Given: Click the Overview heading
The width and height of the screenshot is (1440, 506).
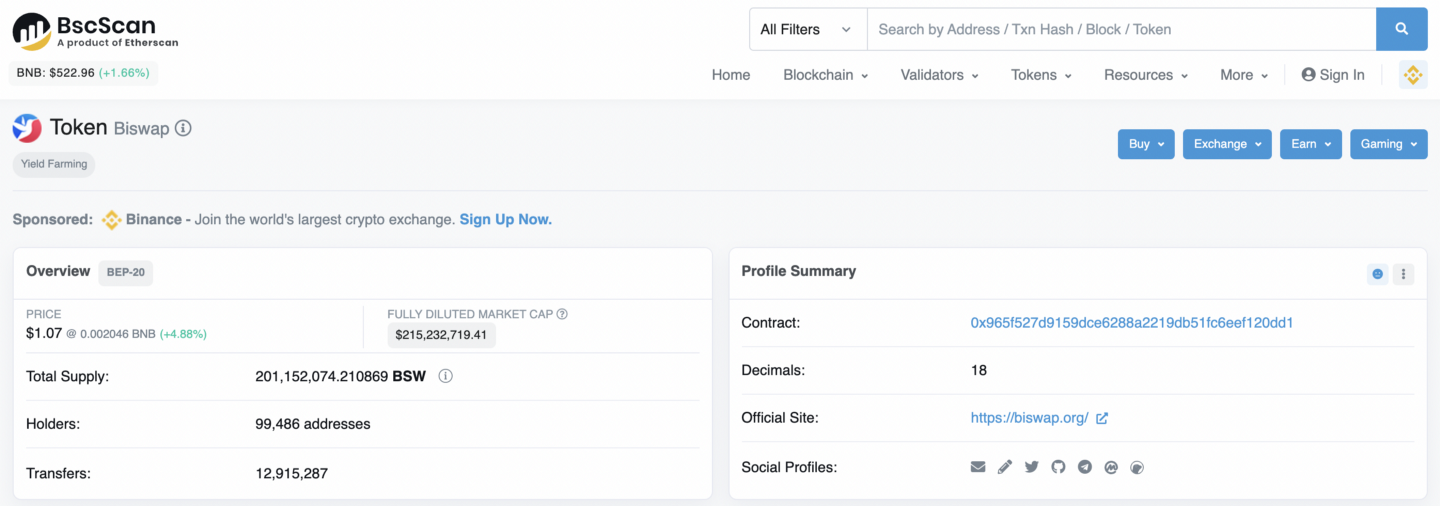Looking at the screenshot, I should coord(58,271).
